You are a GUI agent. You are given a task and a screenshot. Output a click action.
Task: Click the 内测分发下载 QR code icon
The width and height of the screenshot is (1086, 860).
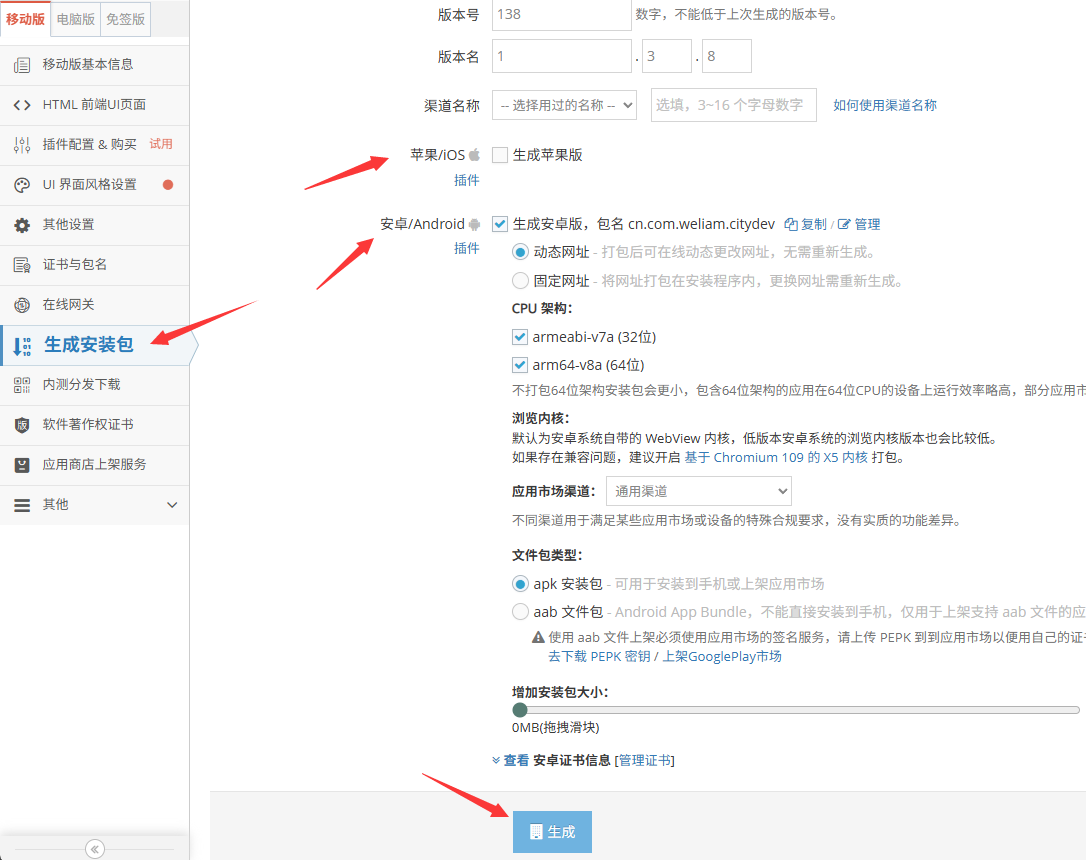(x=22, y=385)
